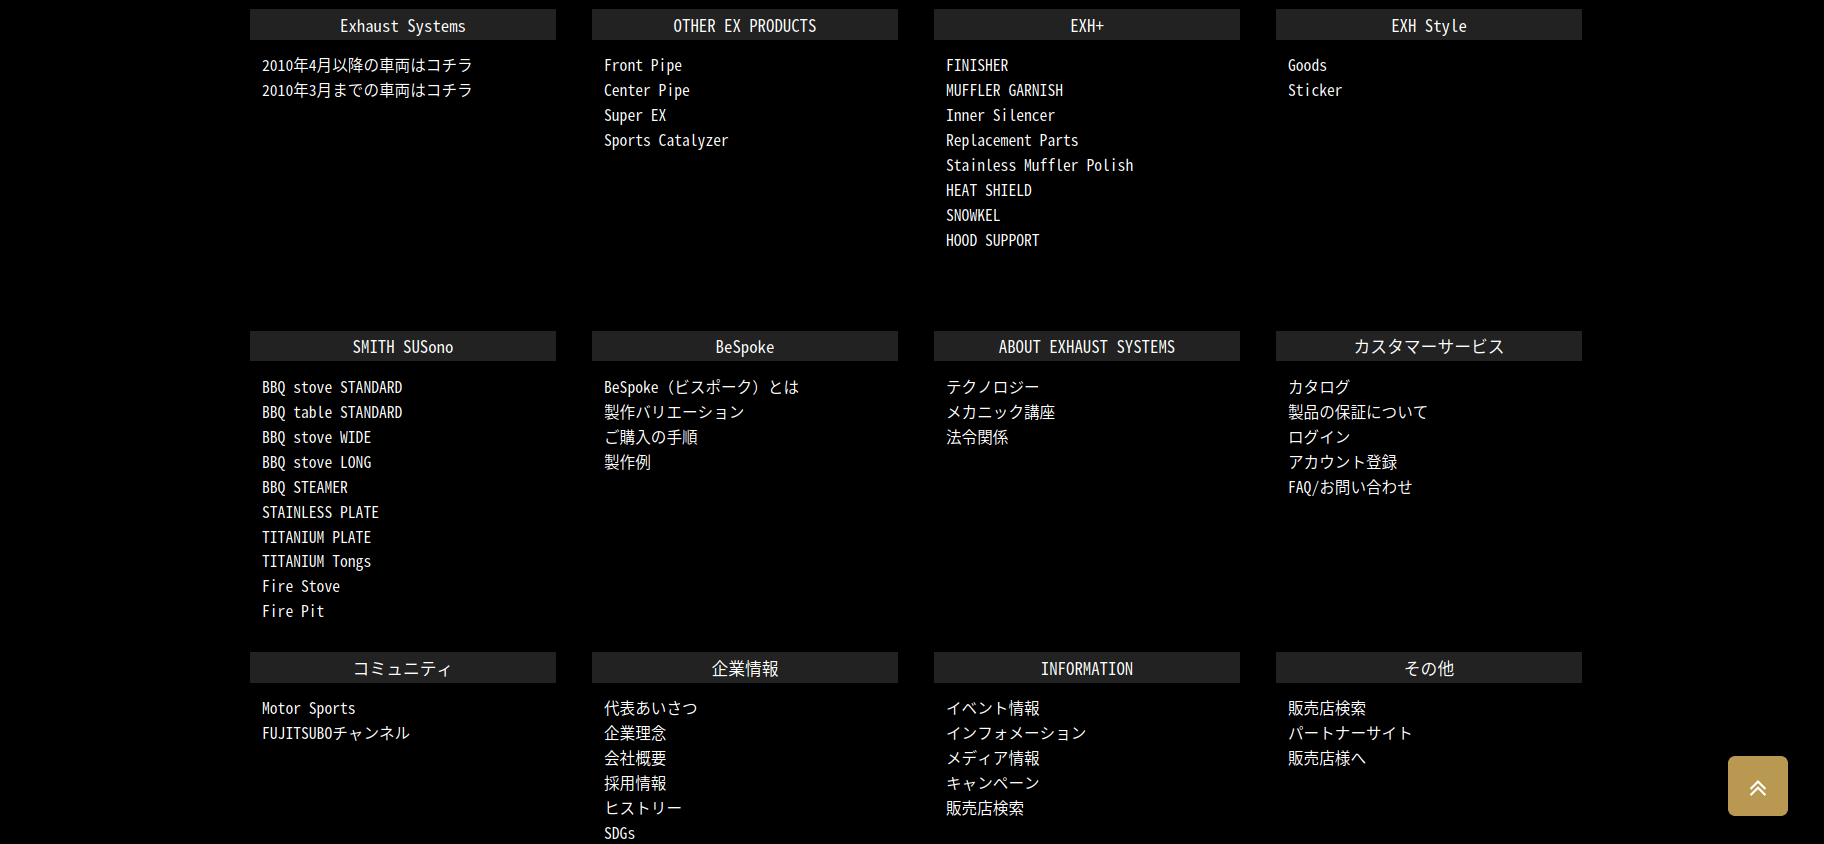Select the Sports Catalyzer link
Screen dimensions: 1824x844
click(665, 141)
